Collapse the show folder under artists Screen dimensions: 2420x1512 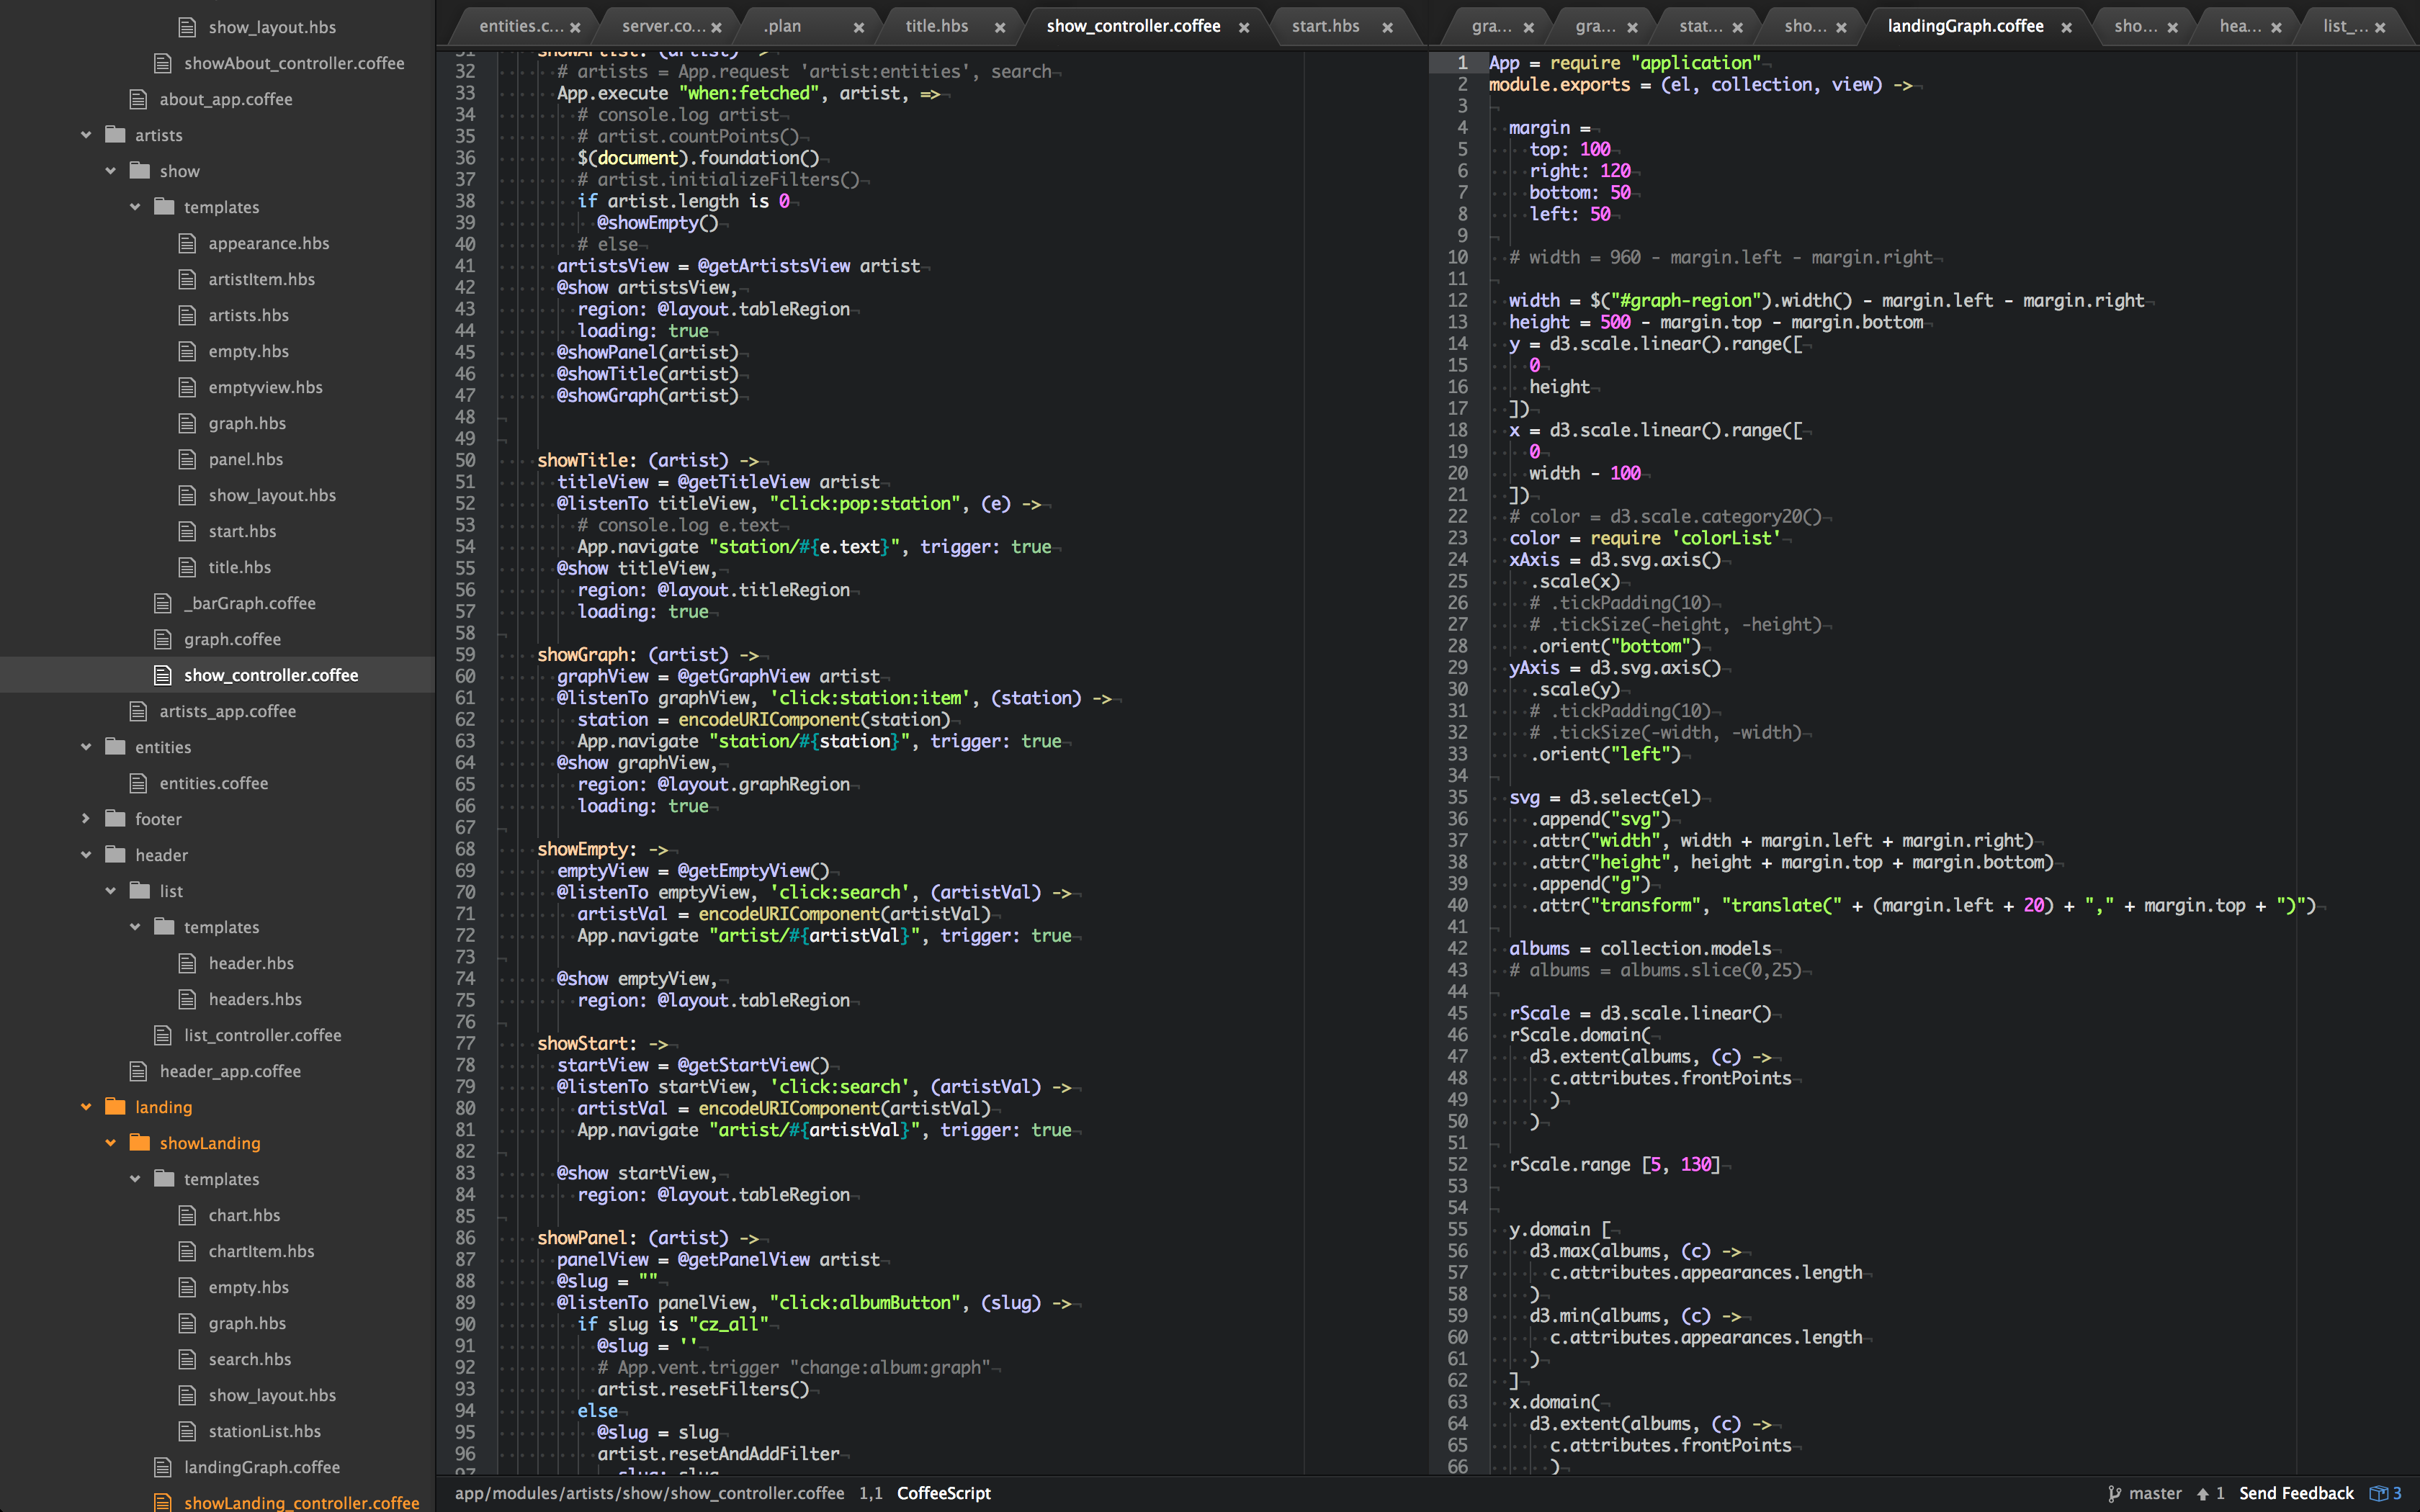click(110, 171)
